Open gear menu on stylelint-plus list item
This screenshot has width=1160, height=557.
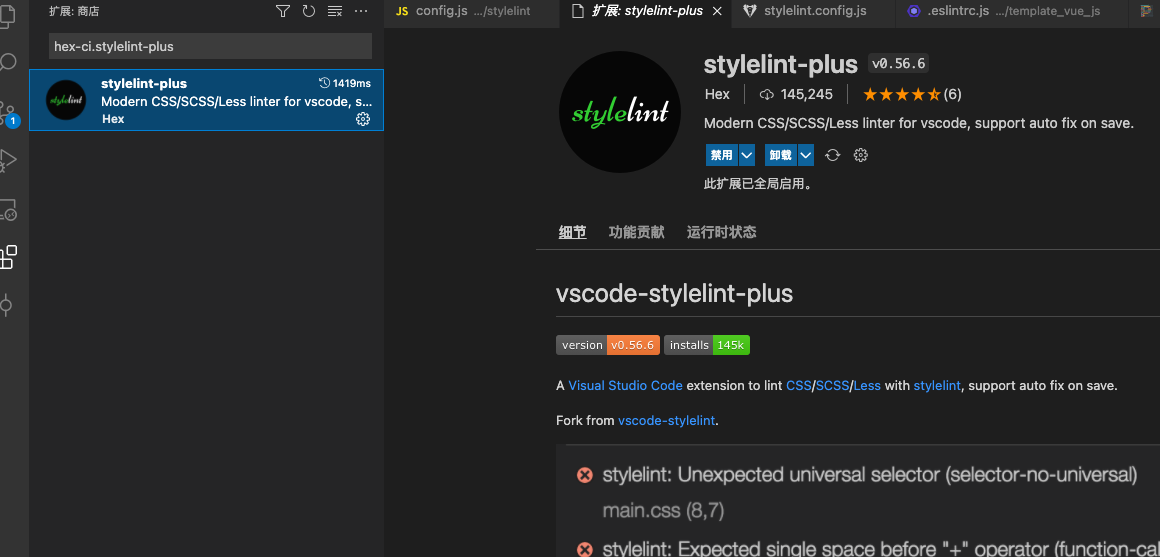[362, 119]
